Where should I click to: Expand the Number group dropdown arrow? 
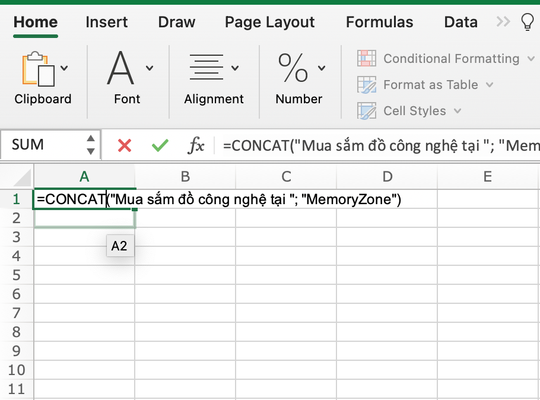[x=321, y=68]
